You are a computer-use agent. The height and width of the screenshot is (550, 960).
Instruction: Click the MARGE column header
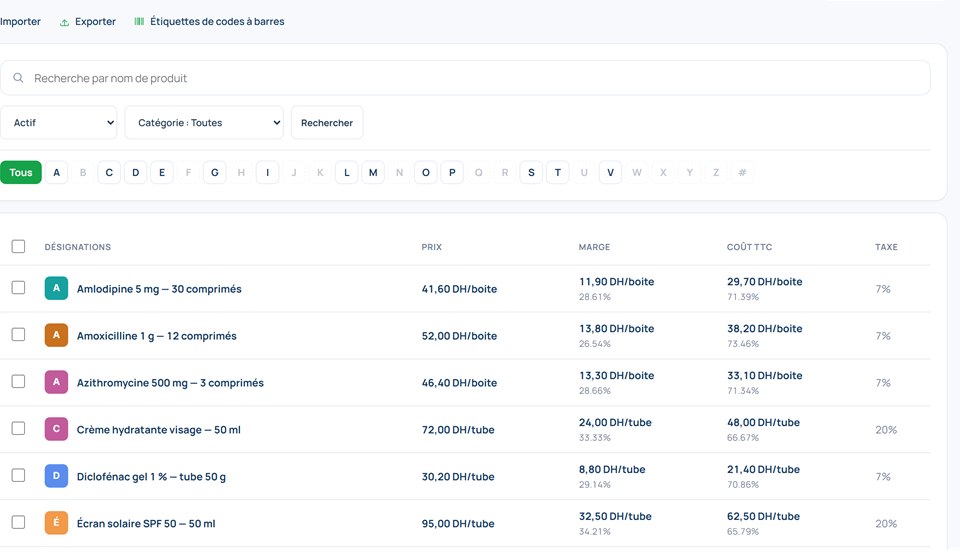[594, 247]
